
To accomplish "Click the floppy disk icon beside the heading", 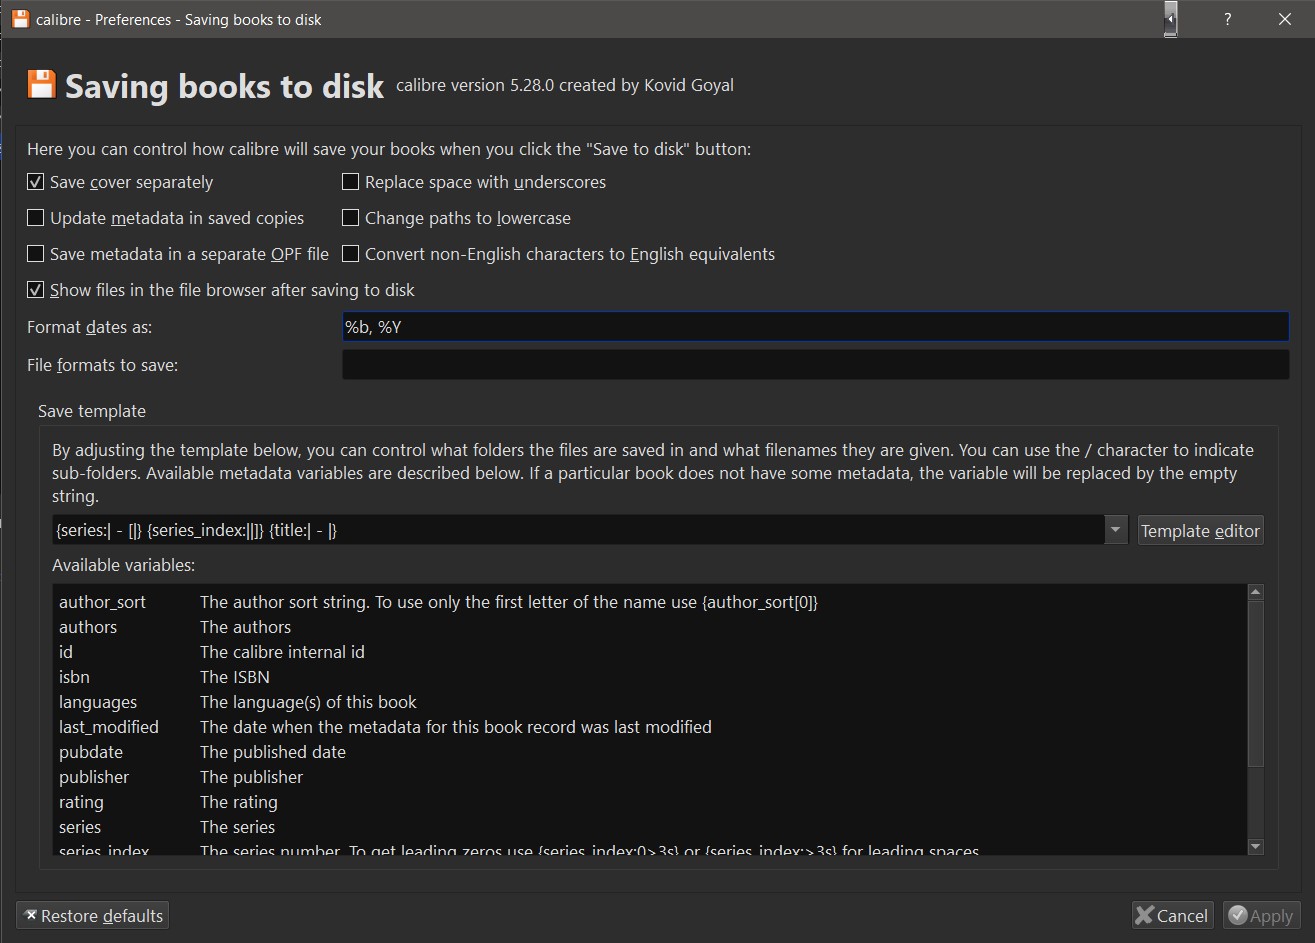I will click(x=41, y=85).
